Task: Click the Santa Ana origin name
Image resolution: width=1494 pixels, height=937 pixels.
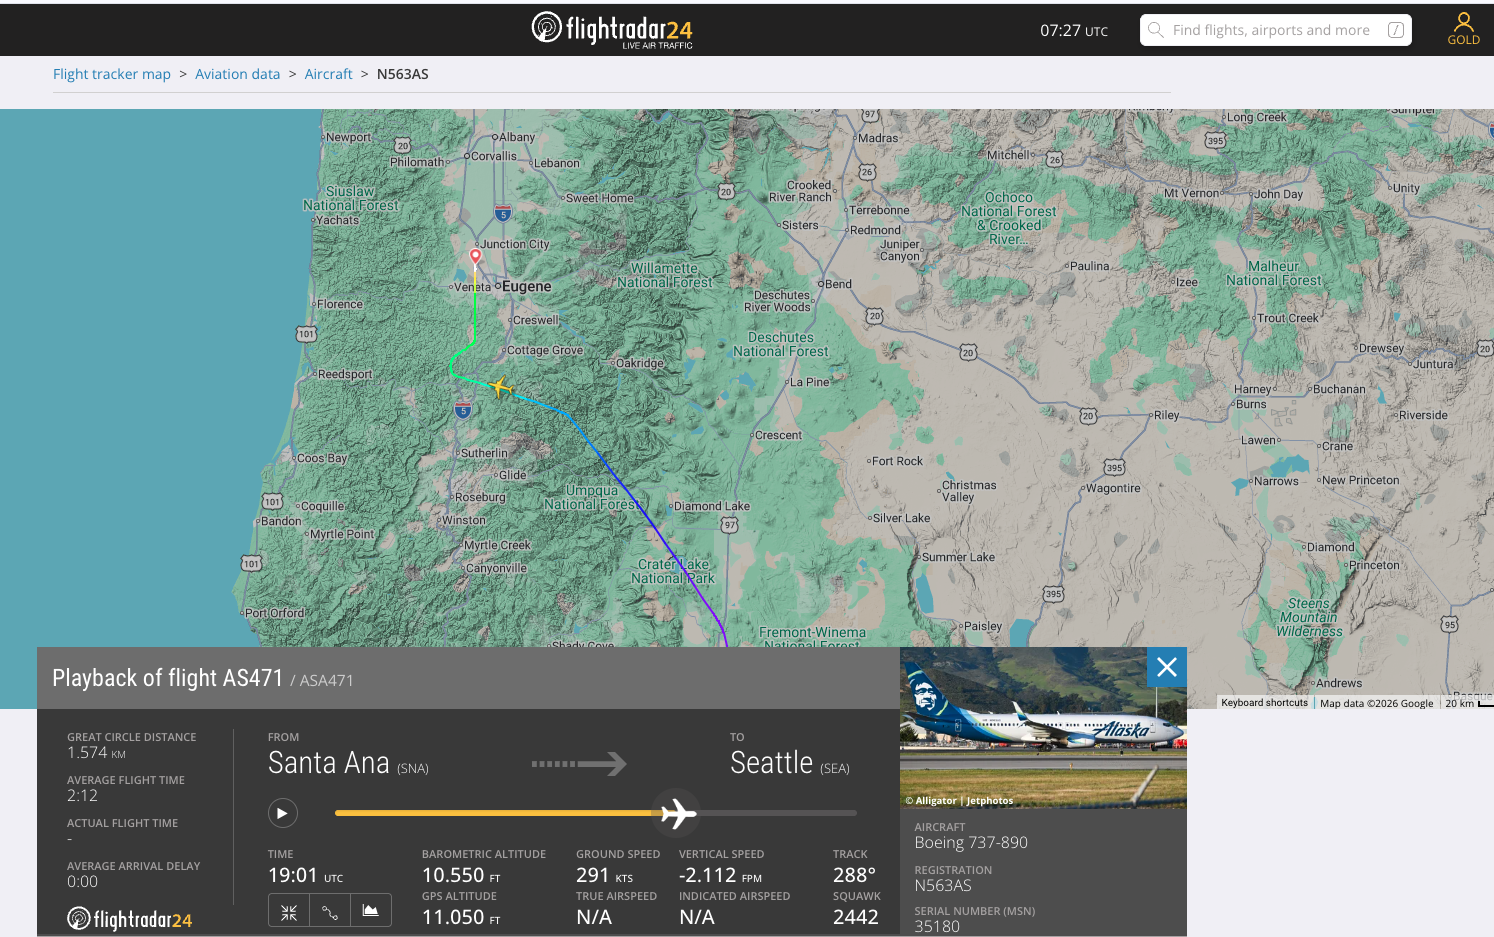Action: coord(328,763)
